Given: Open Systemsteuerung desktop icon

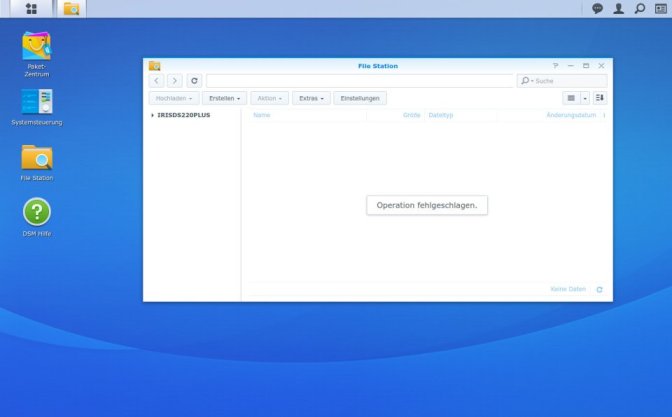Looking at the screenshot, I should pyautogui.click(x=37, y=107).
